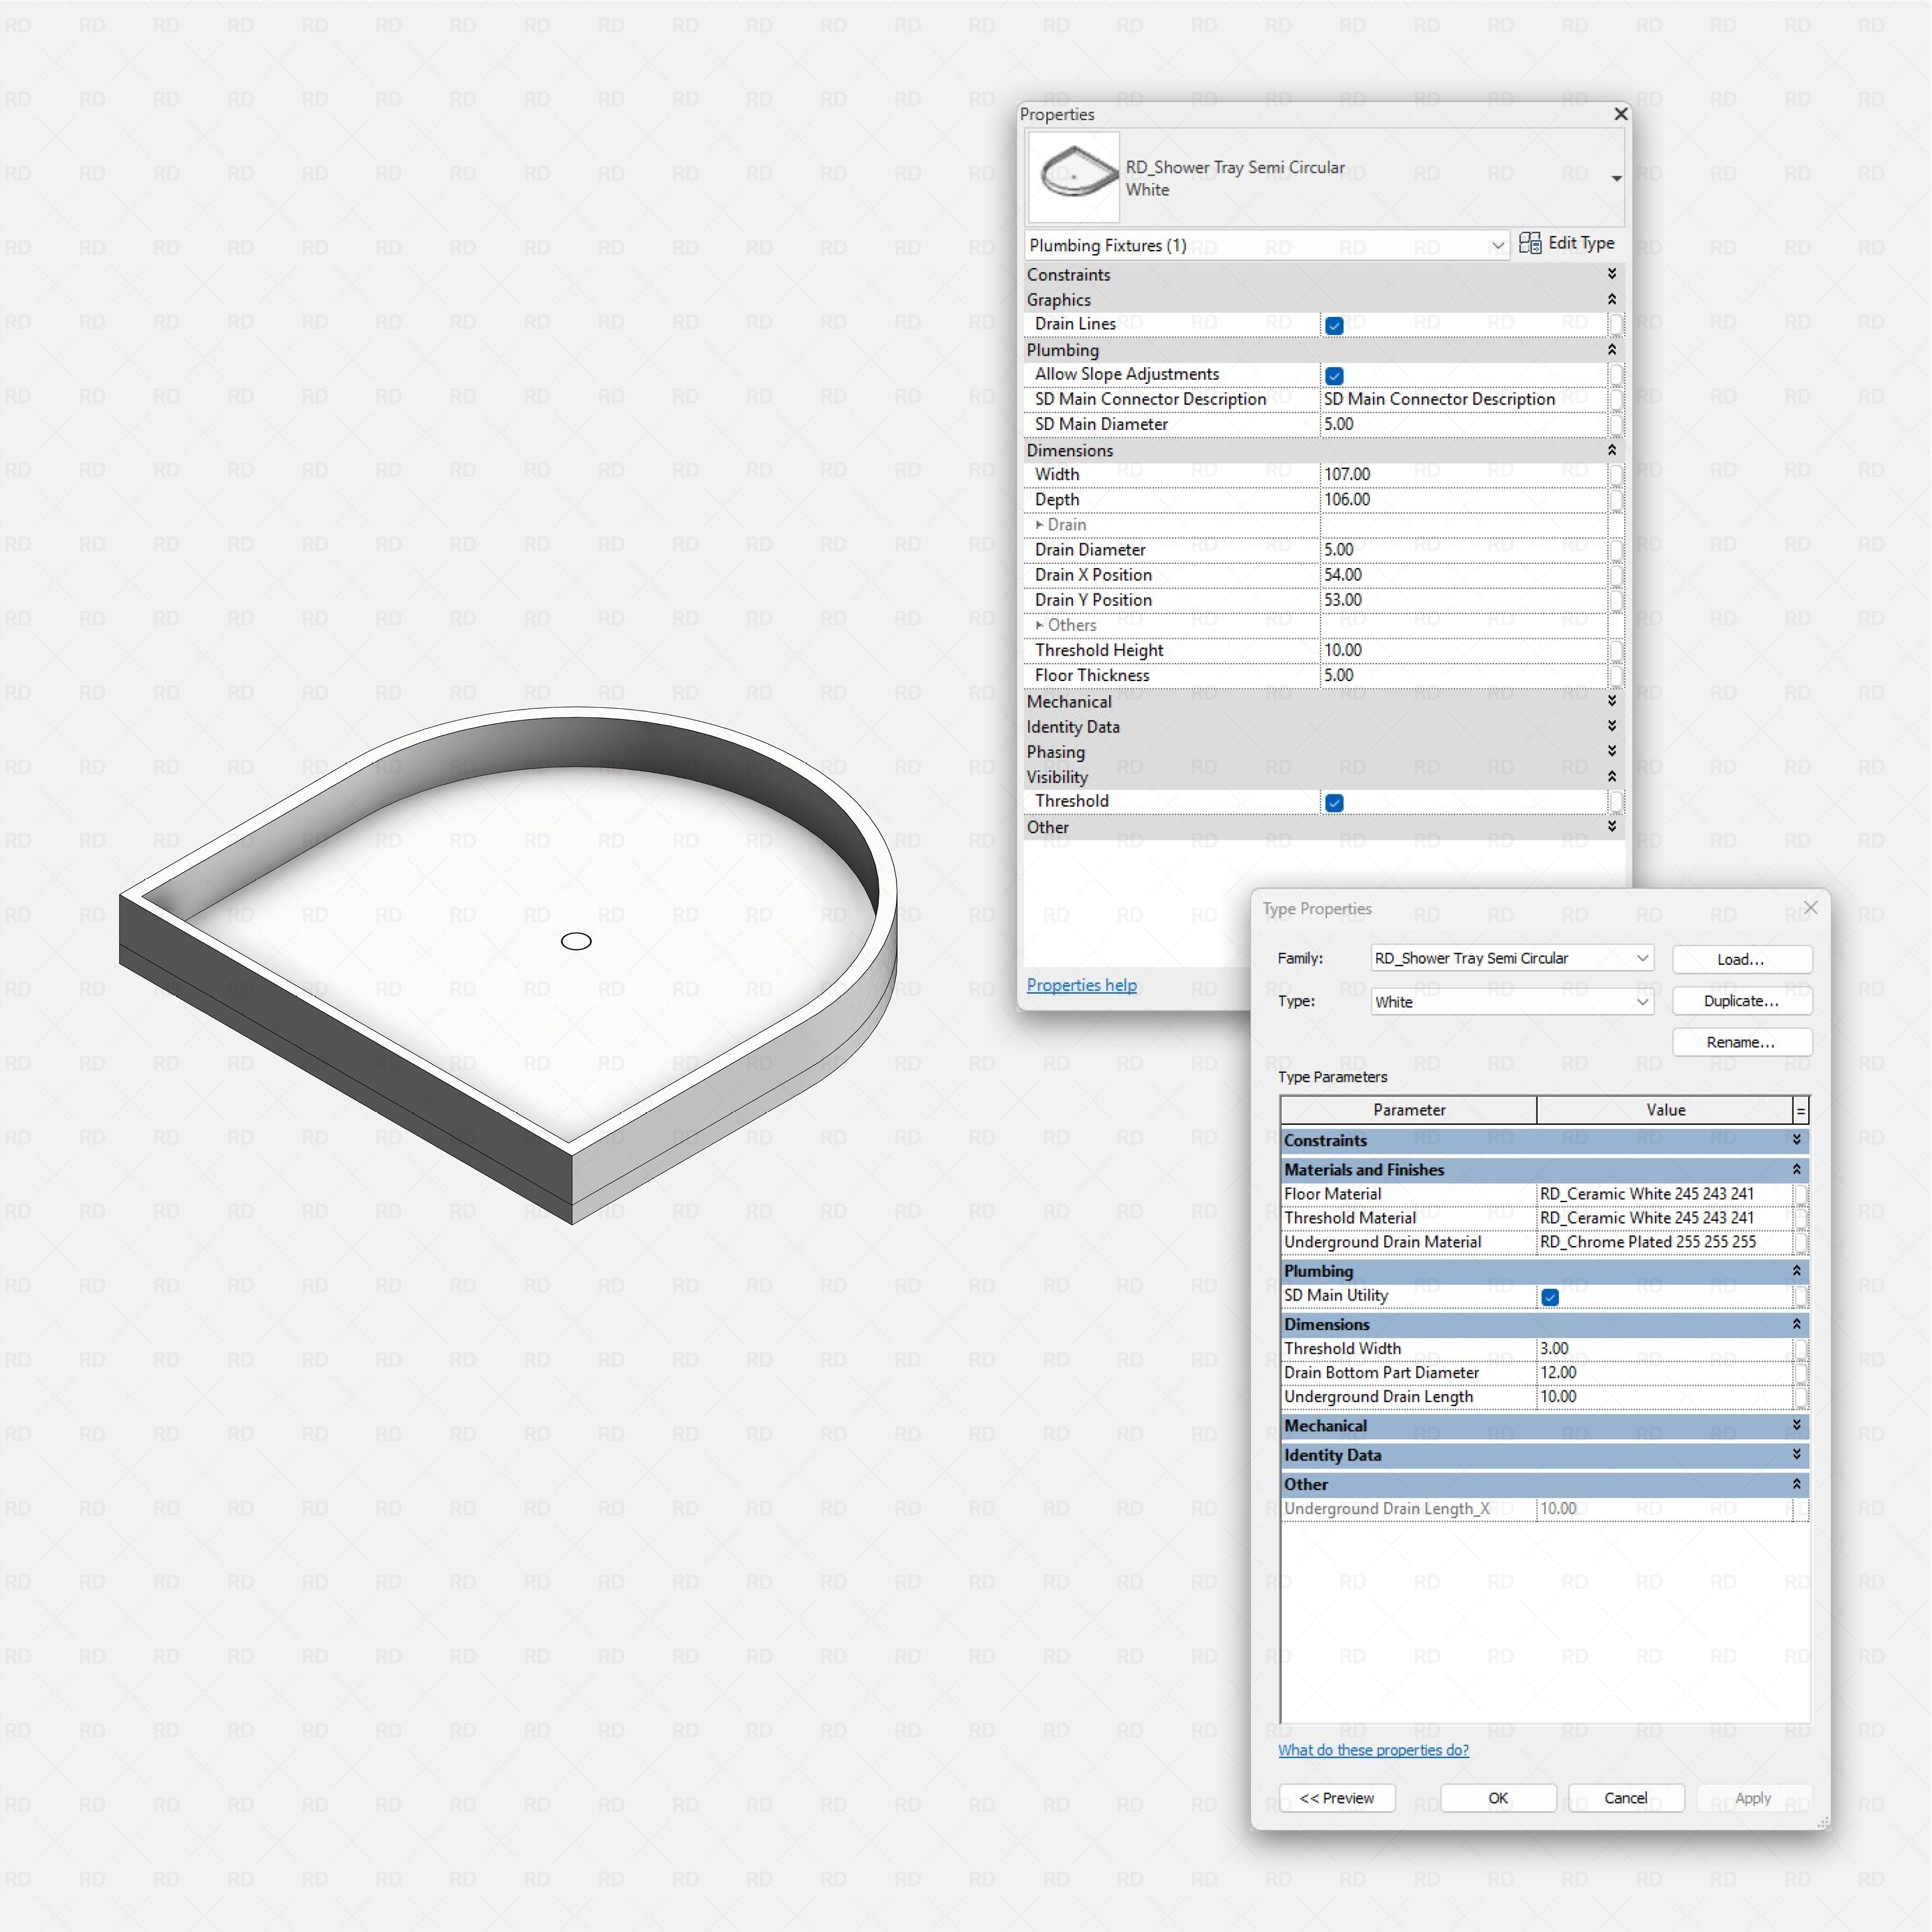Select the drain circle on the shower tray
The image size is (1932, 1932).
[x=576, y=941]
